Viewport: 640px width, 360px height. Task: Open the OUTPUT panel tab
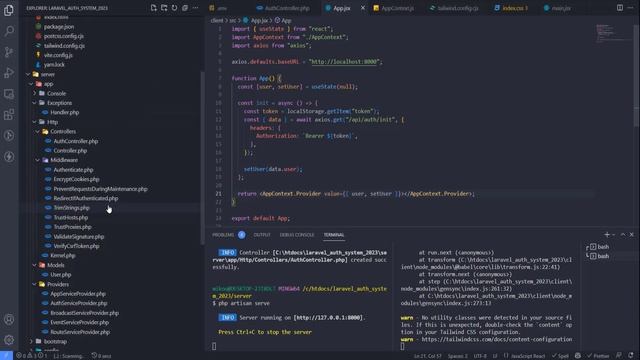pos(262,235)
